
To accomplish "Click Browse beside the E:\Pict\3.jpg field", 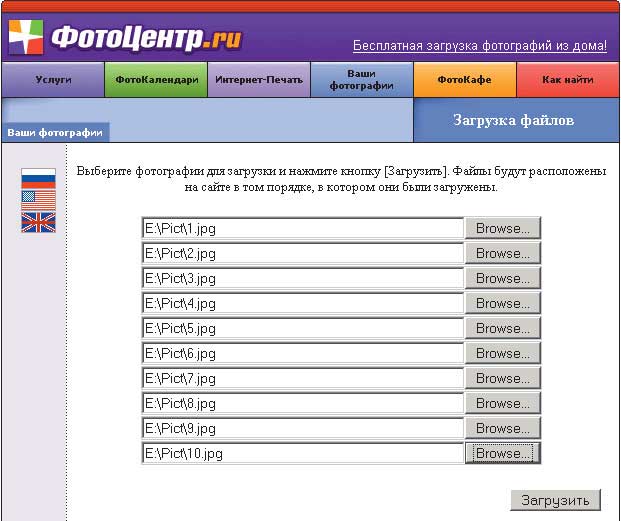I will coord(503,278).
